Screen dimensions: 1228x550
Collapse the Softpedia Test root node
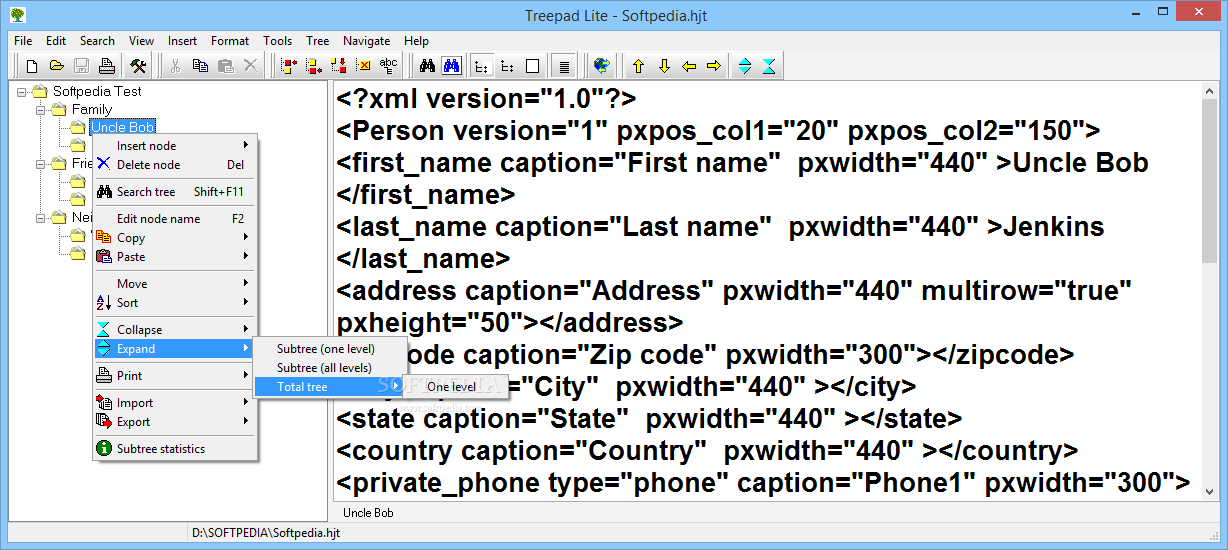[x=22, y=91]
